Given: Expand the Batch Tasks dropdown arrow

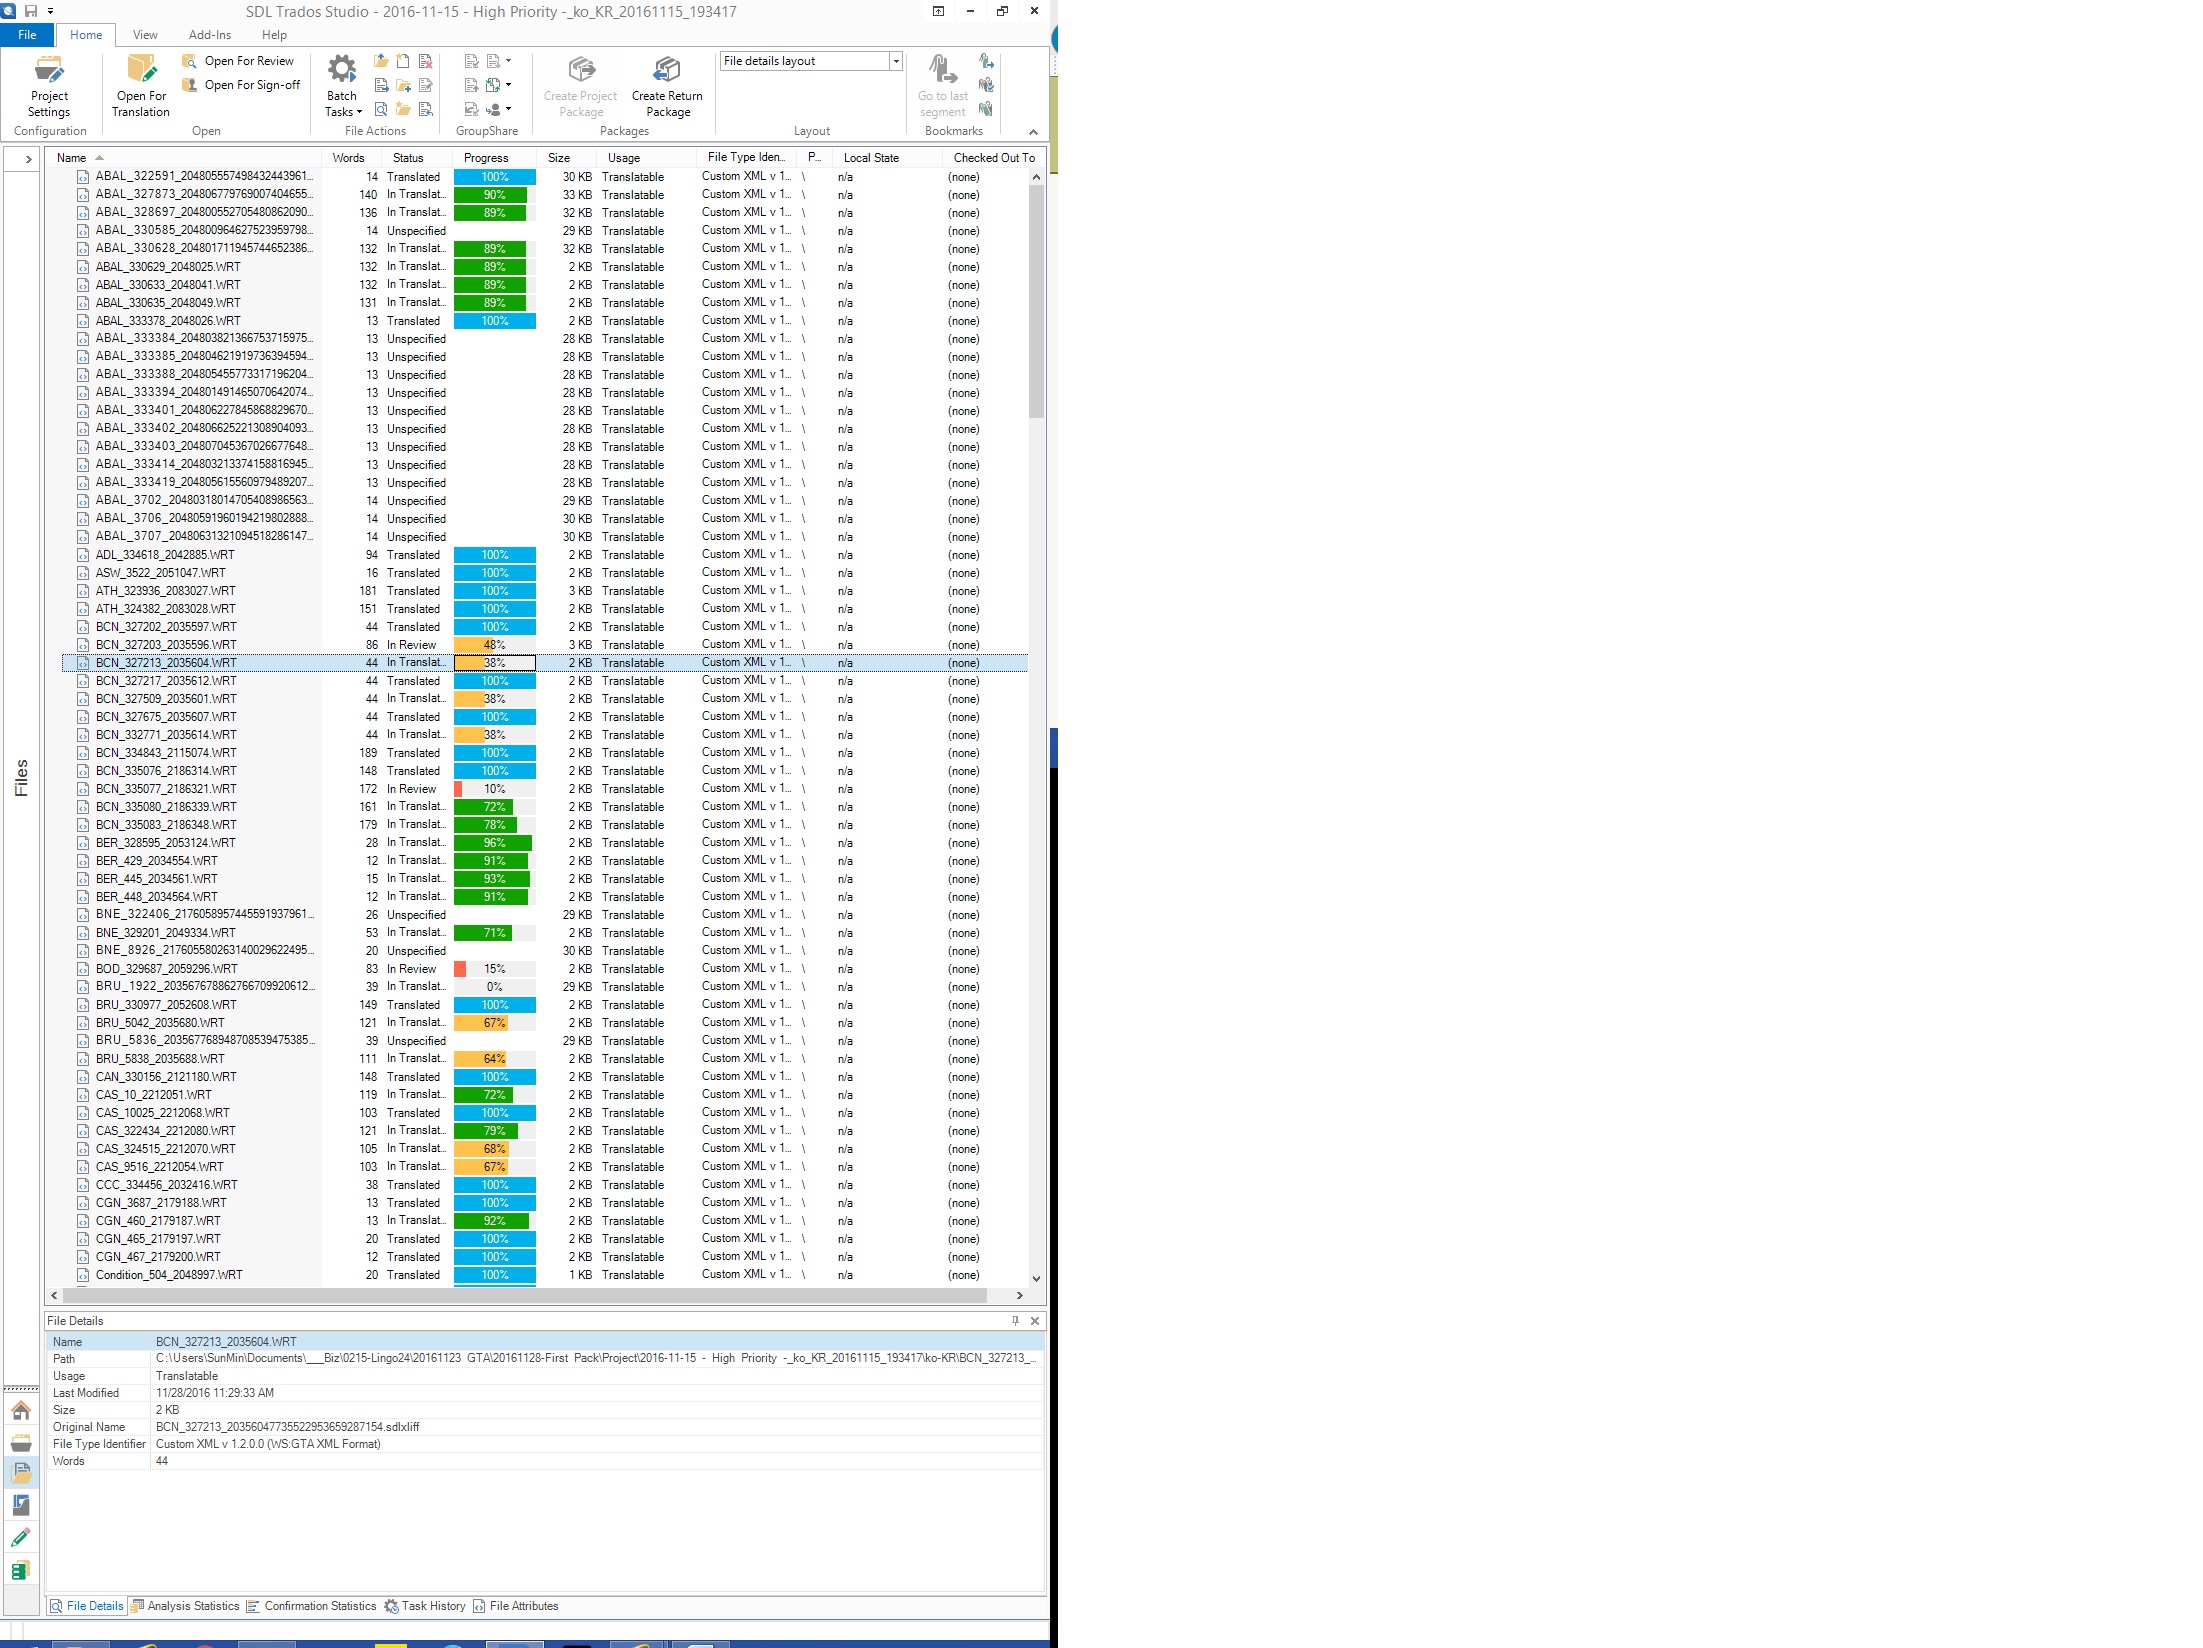Looking at the screenshot, I should (x=359, y=112).
